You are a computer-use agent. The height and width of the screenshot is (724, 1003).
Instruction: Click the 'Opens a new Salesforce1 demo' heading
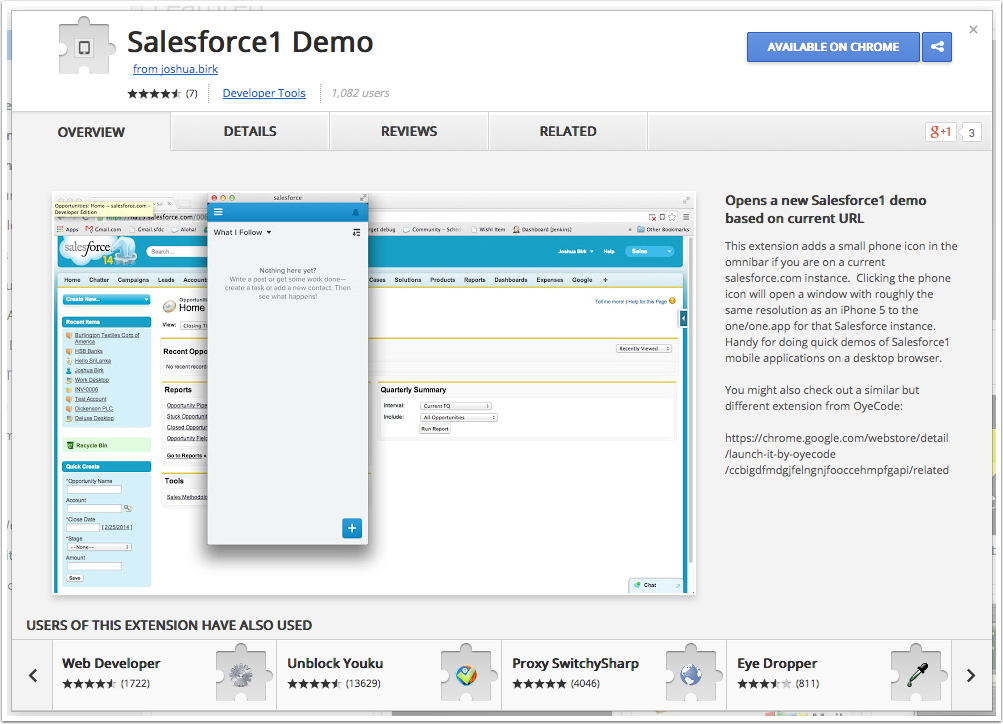click(x=825, y=209)
